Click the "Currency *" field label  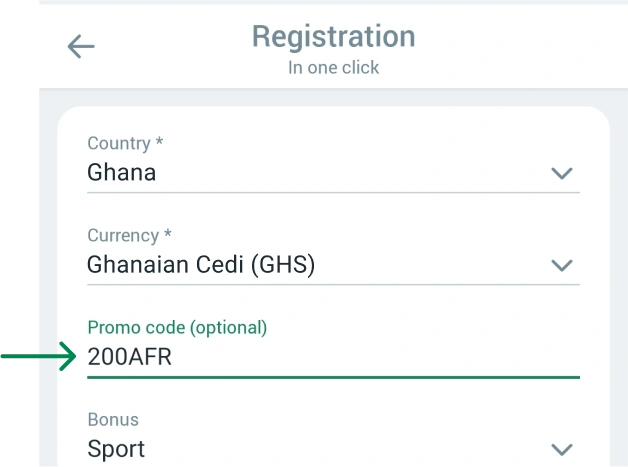(x=129, y=236)
